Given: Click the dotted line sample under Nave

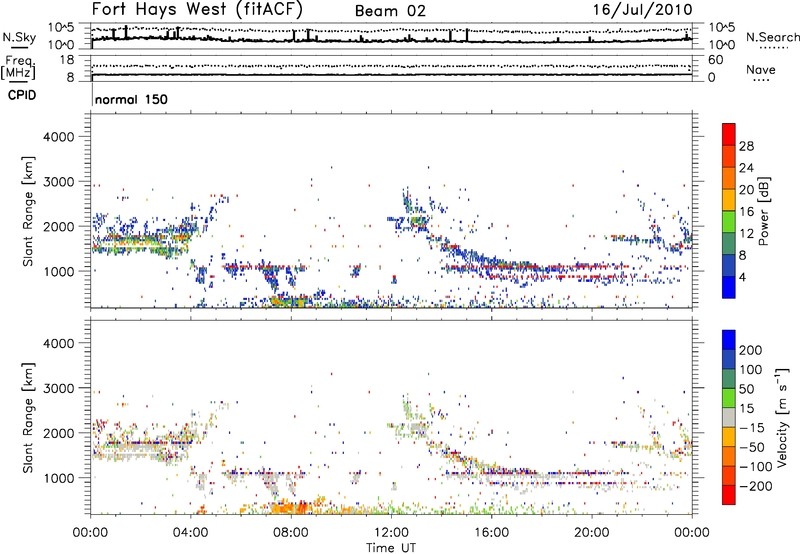Looking at the screenshot, I should (x=761, y=80).
